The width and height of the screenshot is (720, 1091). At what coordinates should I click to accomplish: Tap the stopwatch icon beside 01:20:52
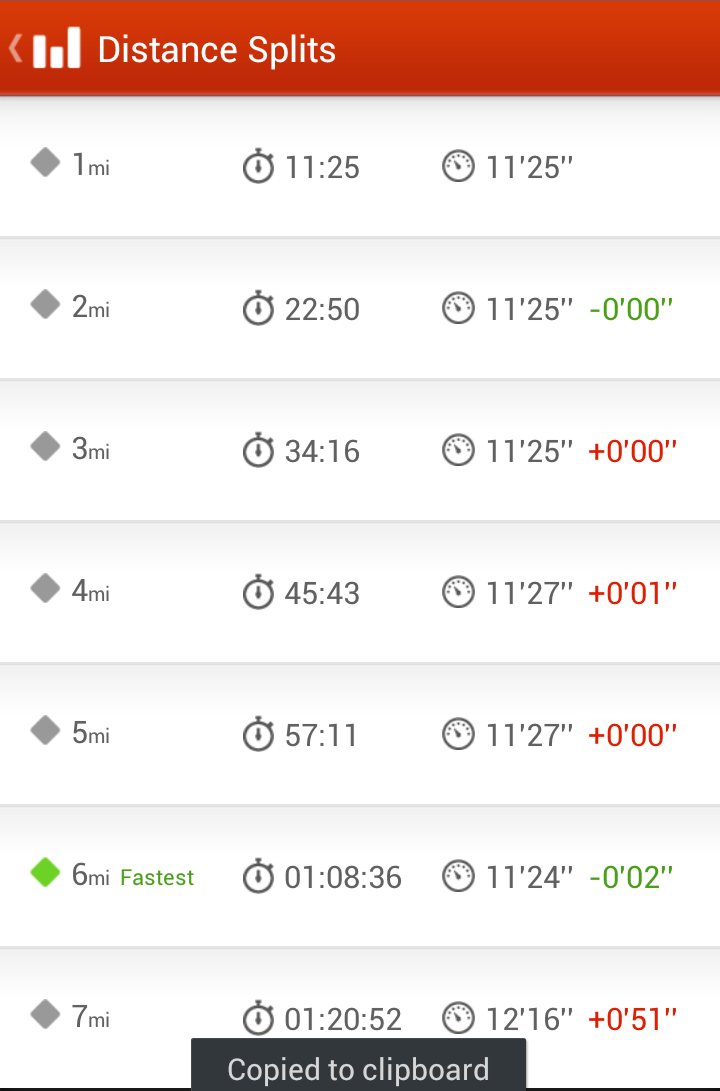pyautogui.click(x=258, y=1018)
